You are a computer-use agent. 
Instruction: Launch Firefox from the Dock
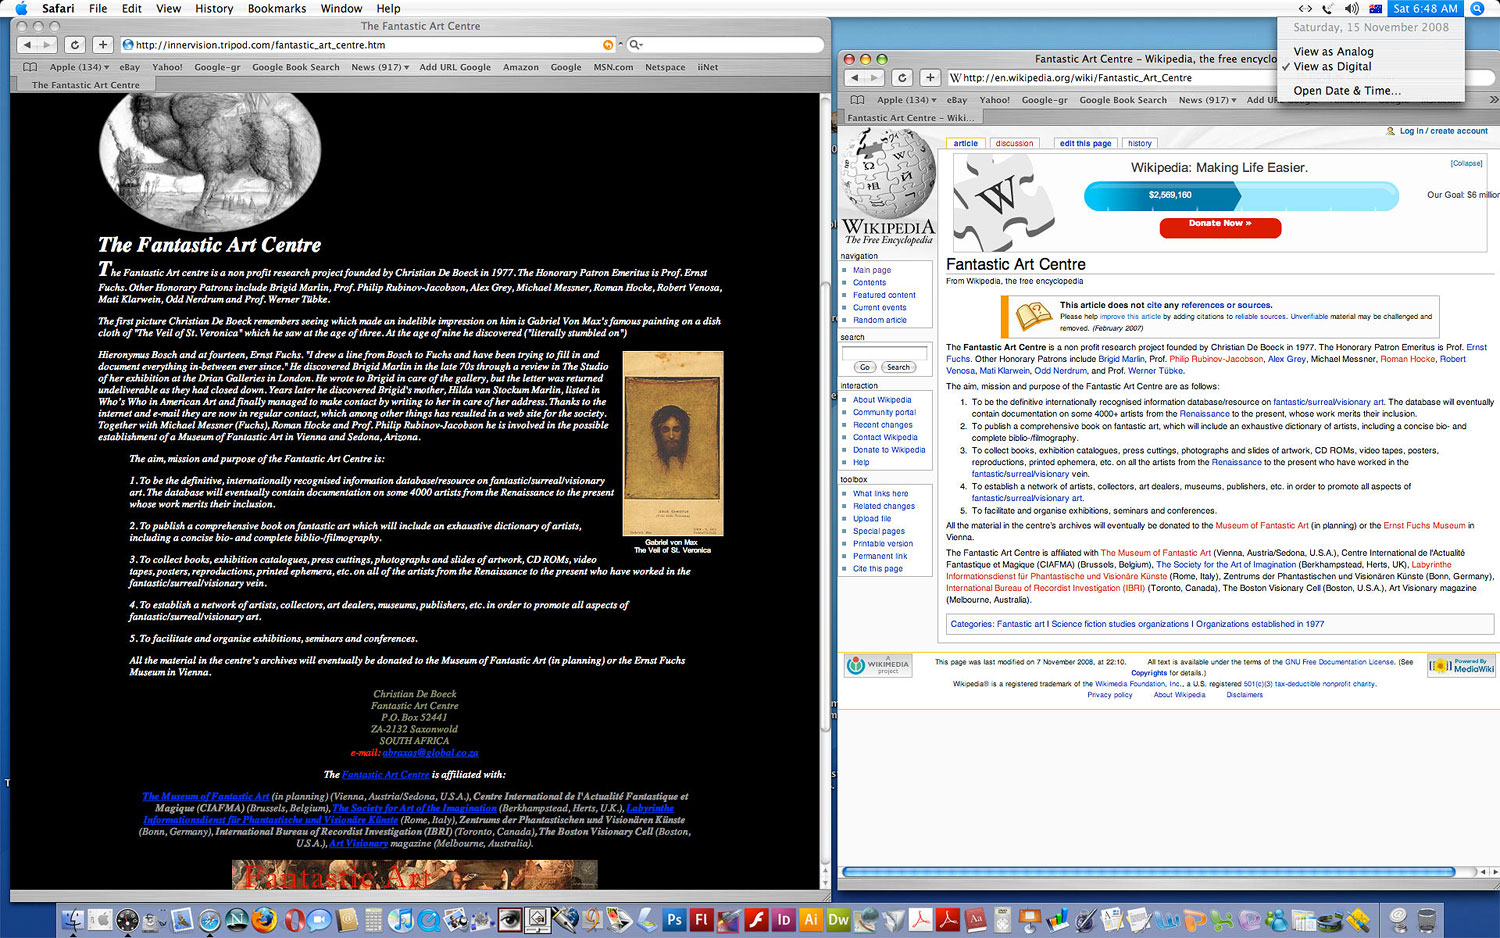264,920
